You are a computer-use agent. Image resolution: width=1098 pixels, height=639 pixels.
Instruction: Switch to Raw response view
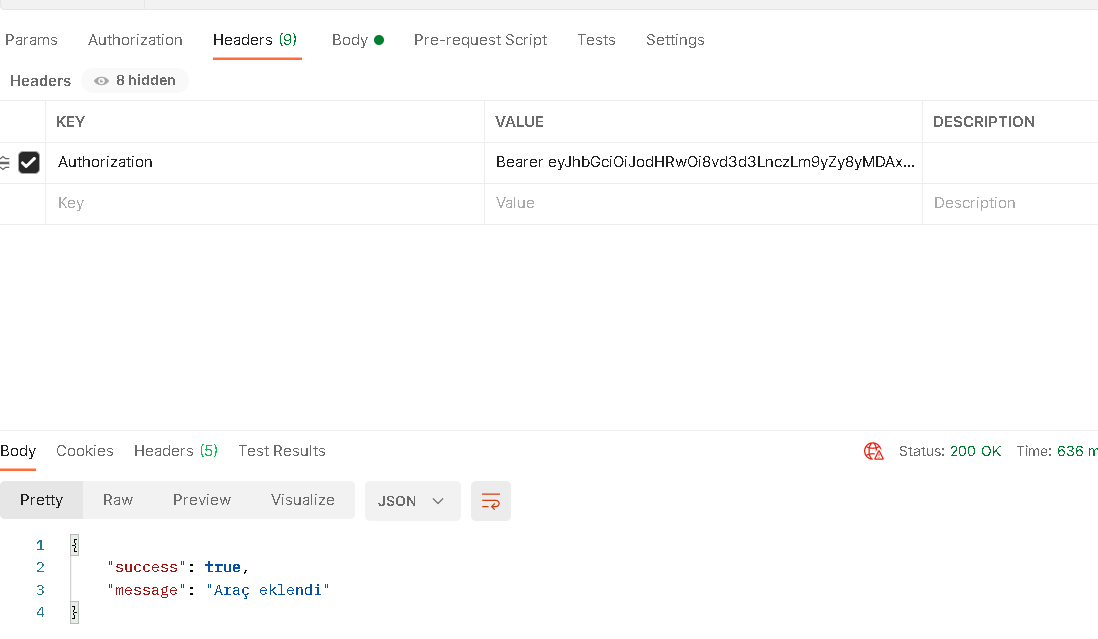[117, 500]
